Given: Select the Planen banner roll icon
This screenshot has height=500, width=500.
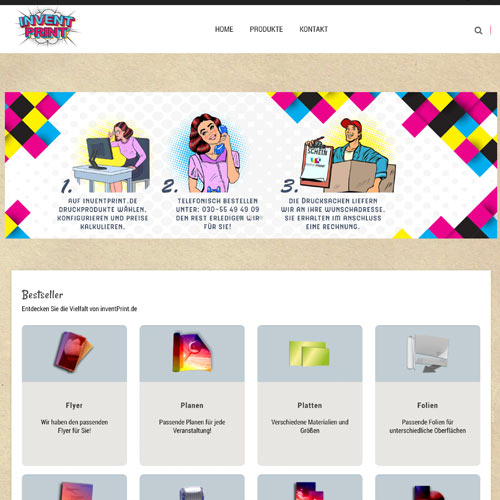Looking at the screenshot, I should click(192, 352).
